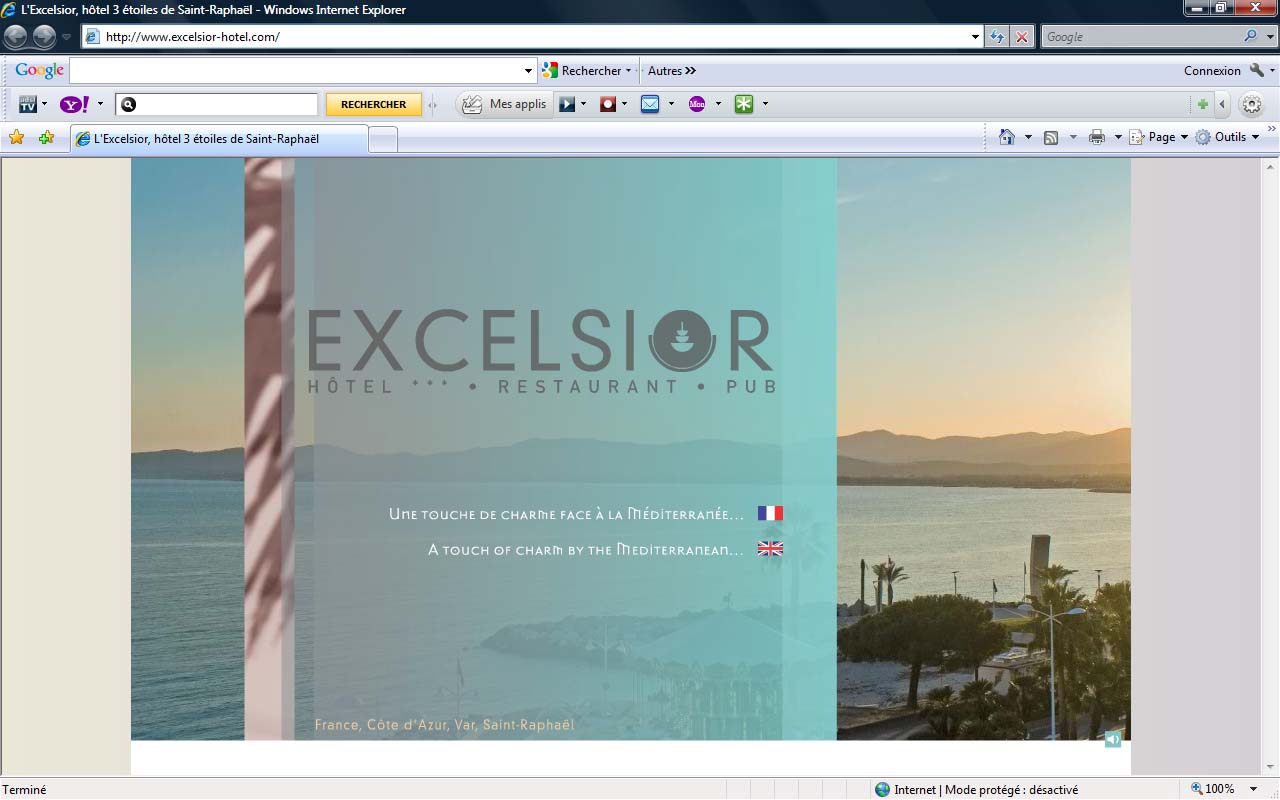
Task: Open the Autres toolbar menu
Action: [671, 71]
